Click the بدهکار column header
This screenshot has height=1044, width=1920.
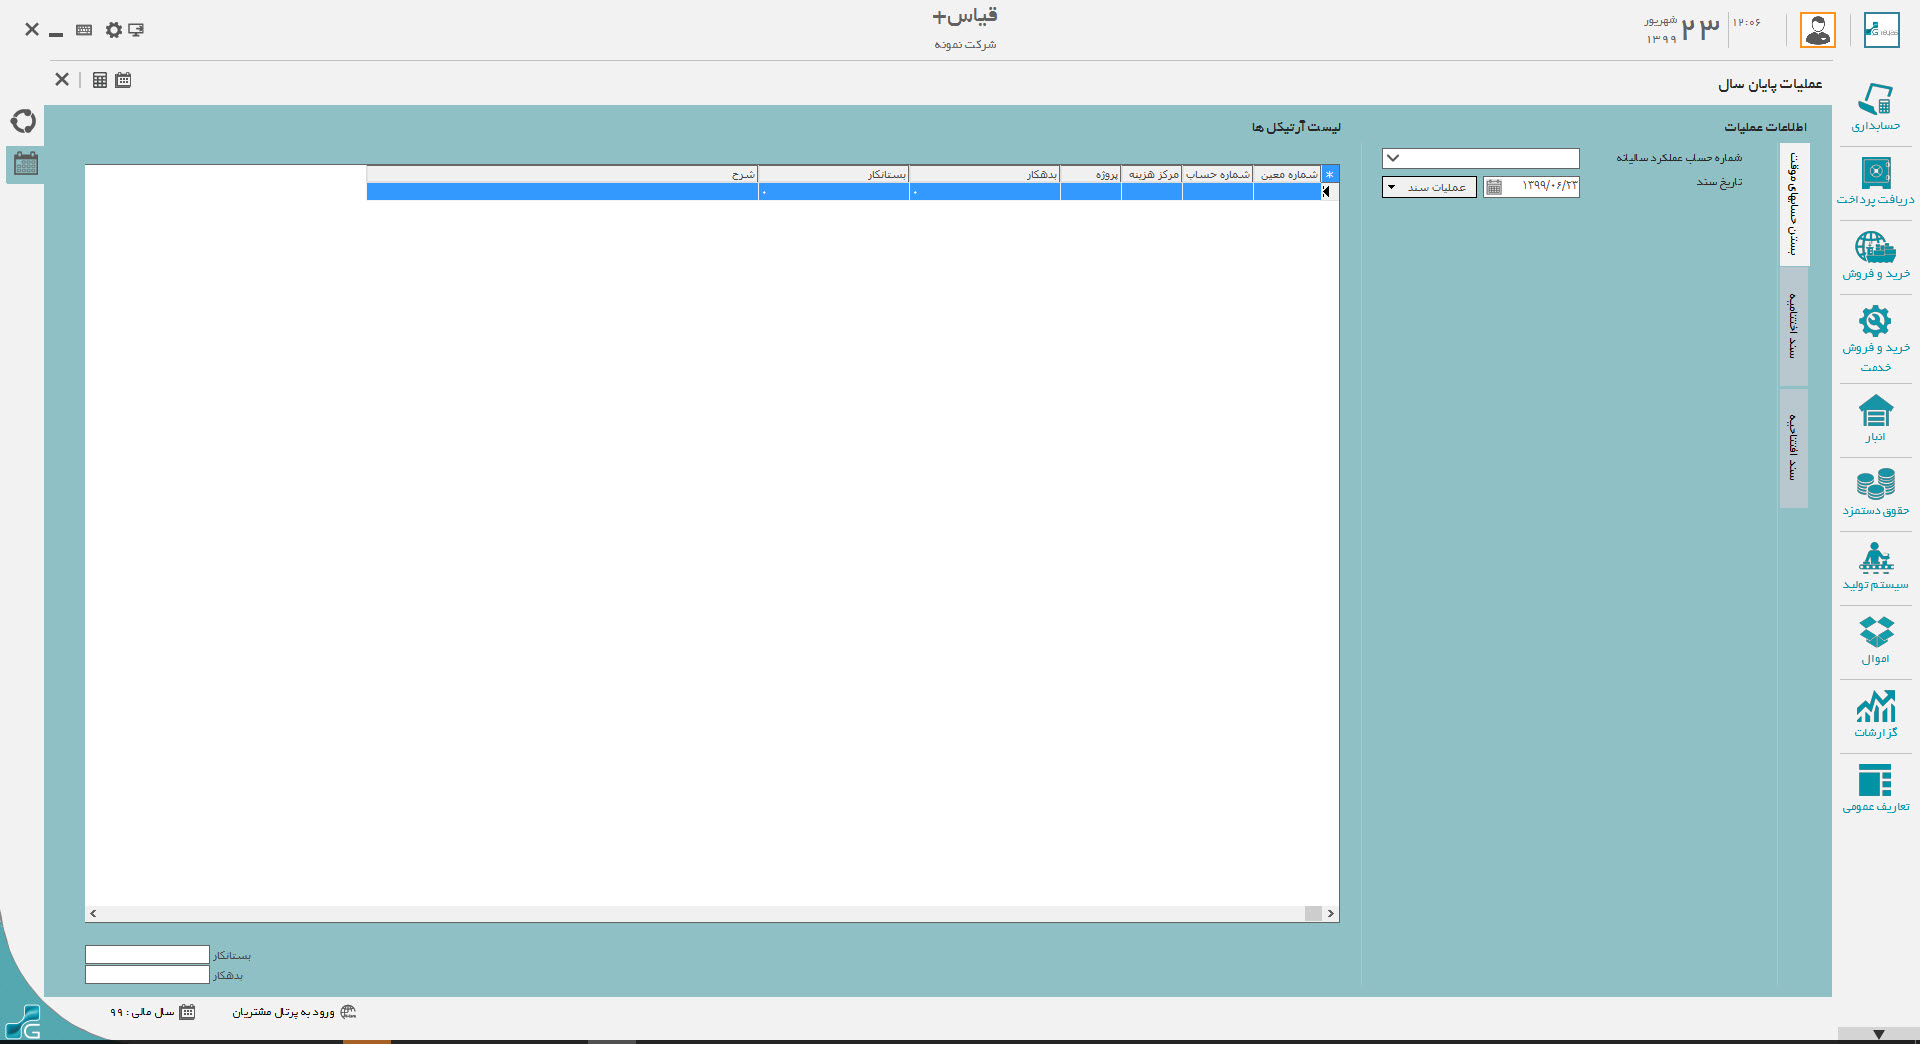tap(985, 175)
